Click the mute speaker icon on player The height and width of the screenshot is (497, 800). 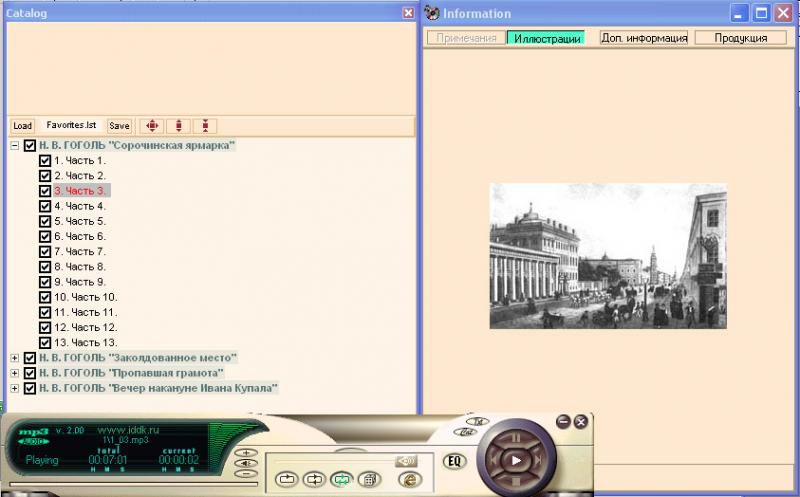click(406, 461)
